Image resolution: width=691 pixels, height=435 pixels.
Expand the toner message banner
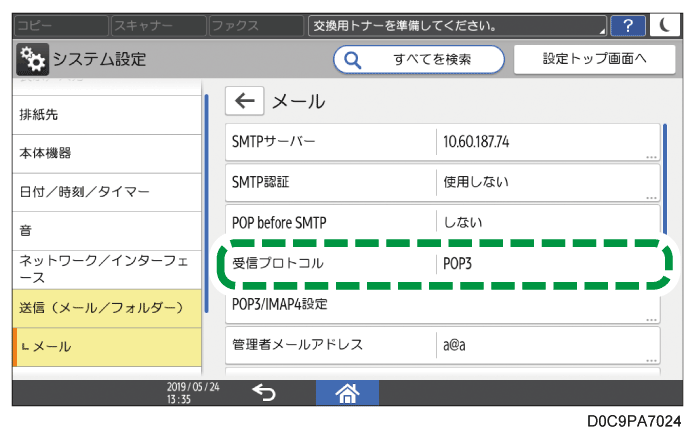coord(457,26)
